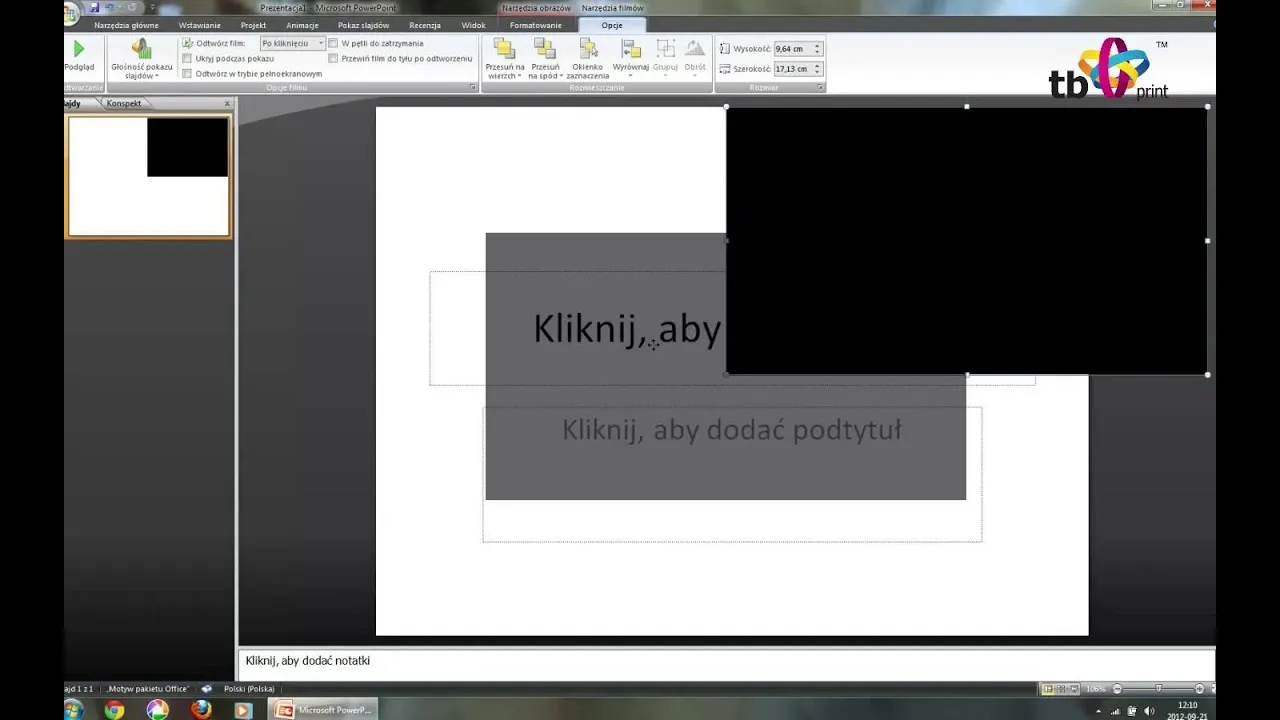The height and width of the screenshot is (720, 1280).
Task: Open the Odtwórz film combo box
Action: [293, 44]
